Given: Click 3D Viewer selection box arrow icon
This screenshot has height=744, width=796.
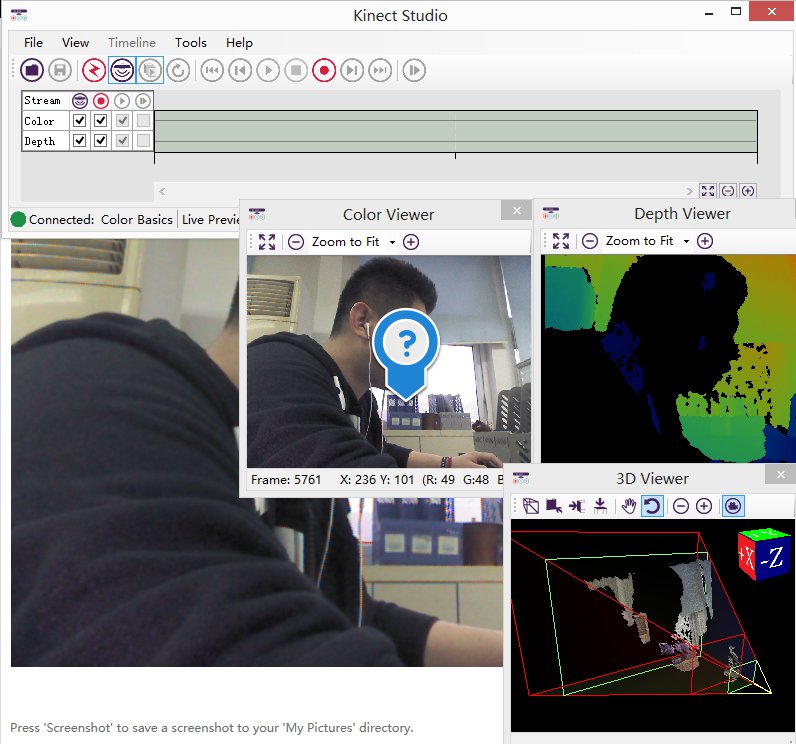Looking at the screenshot, I should point(554,506).
